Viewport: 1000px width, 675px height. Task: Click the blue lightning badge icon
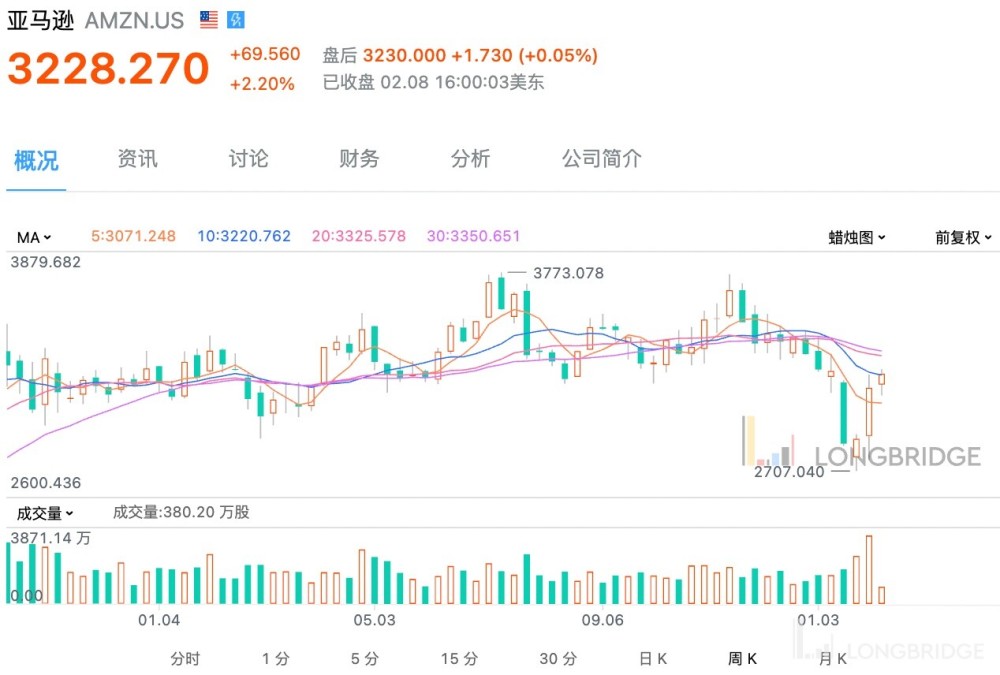pyautogui.click(x=235, y=20)
